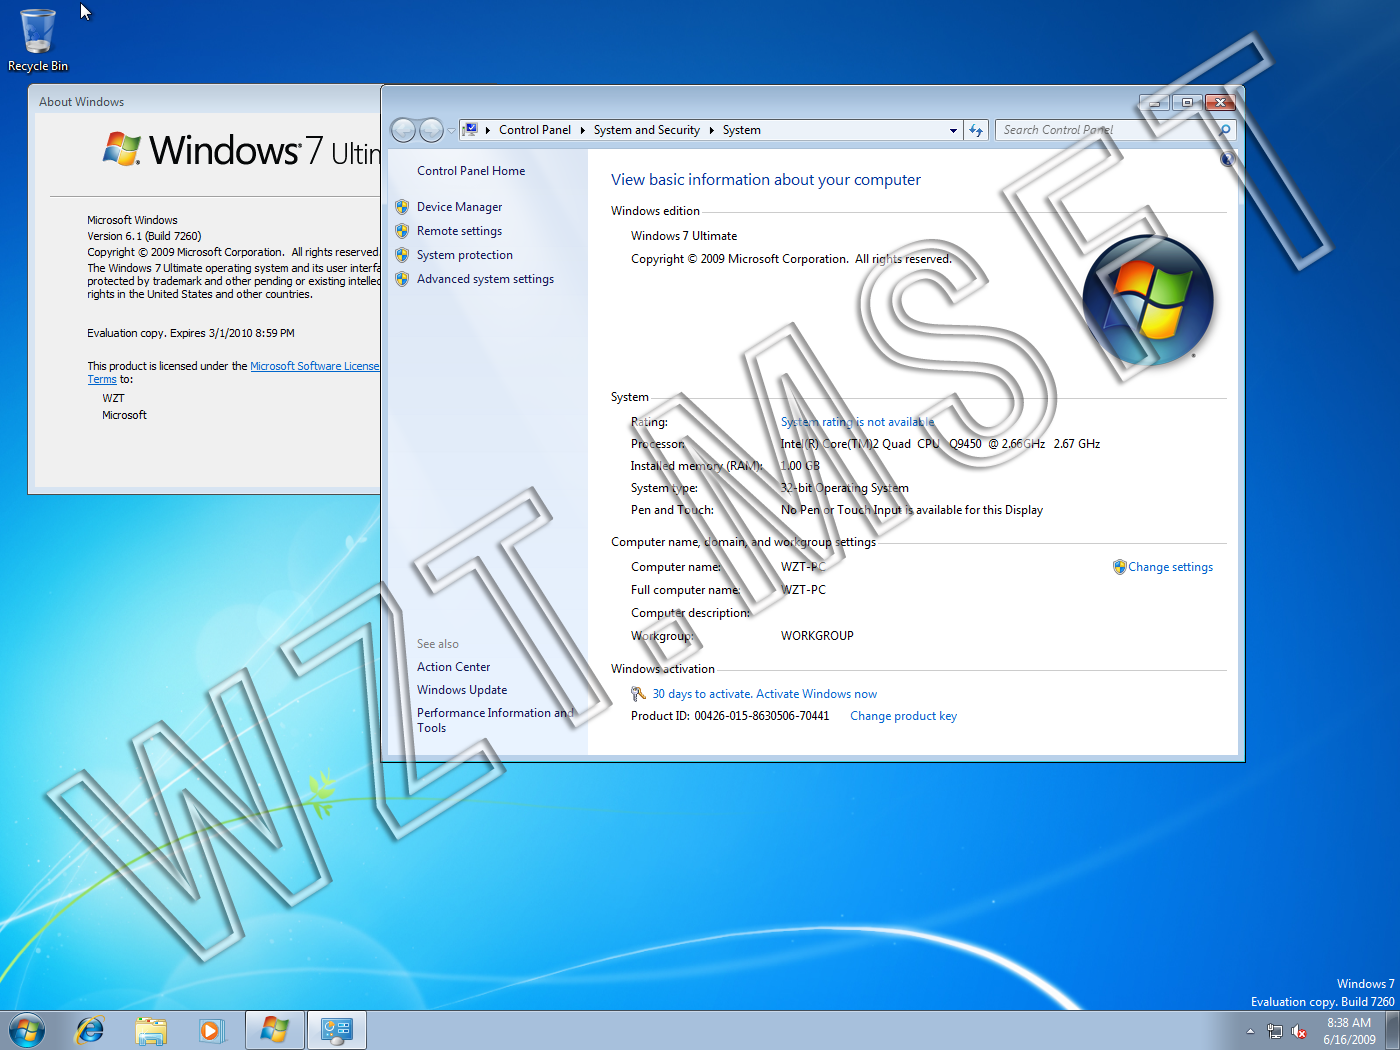The image size is (1400, 1050).
Task: Click the shield icon beside Advanced system settings
Action: pyautogui.click(x=402, y=279)
